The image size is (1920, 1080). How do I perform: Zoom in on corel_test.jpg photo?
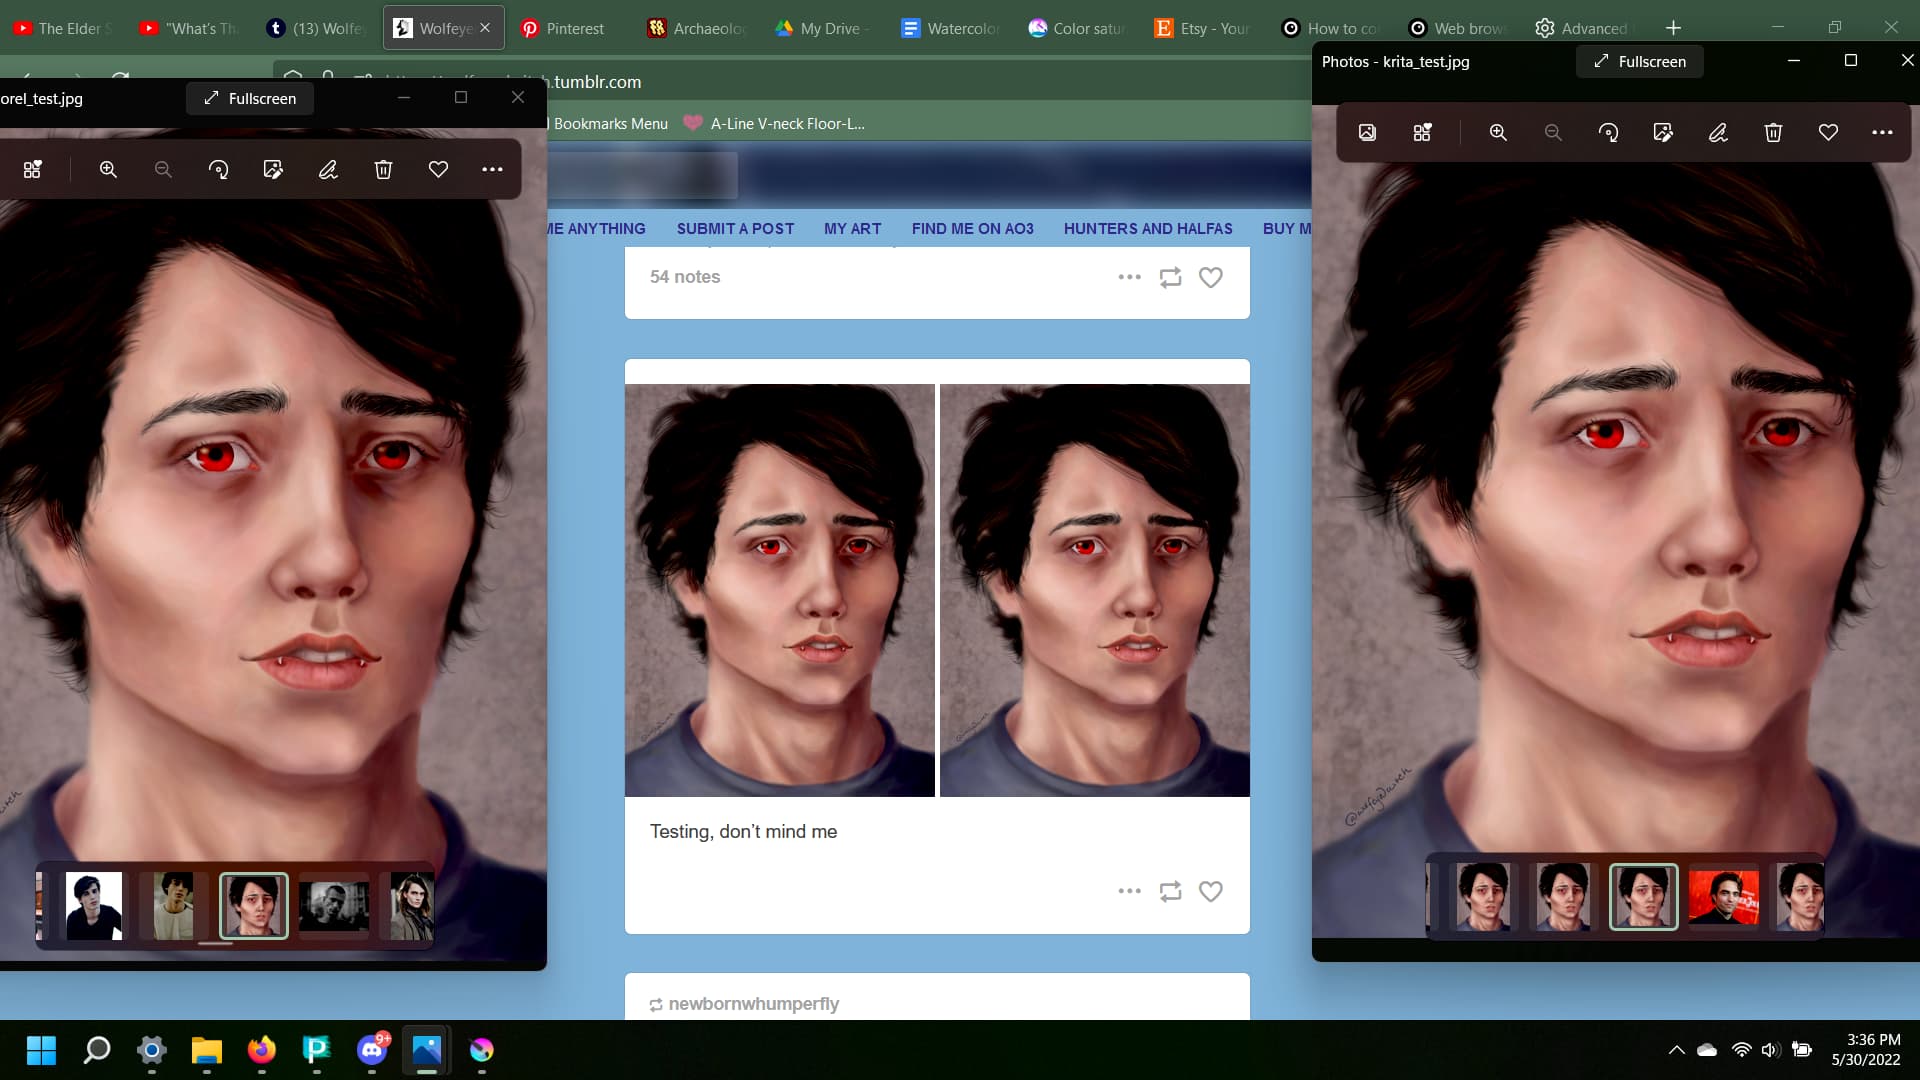click(108, 170)
